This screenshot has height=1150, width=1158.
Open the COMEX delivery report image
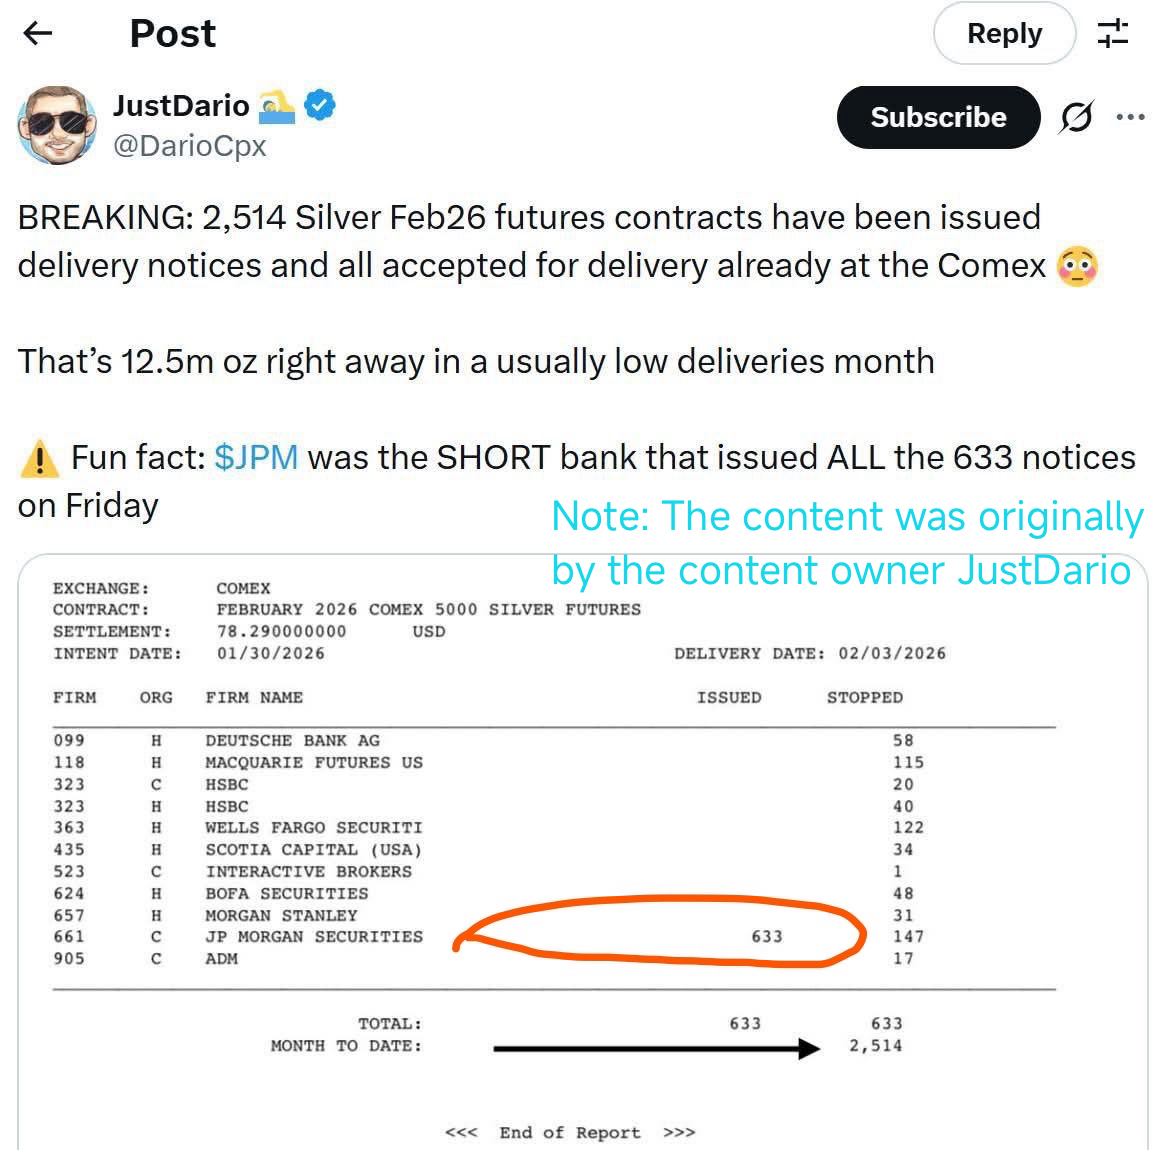pos(583,852)
